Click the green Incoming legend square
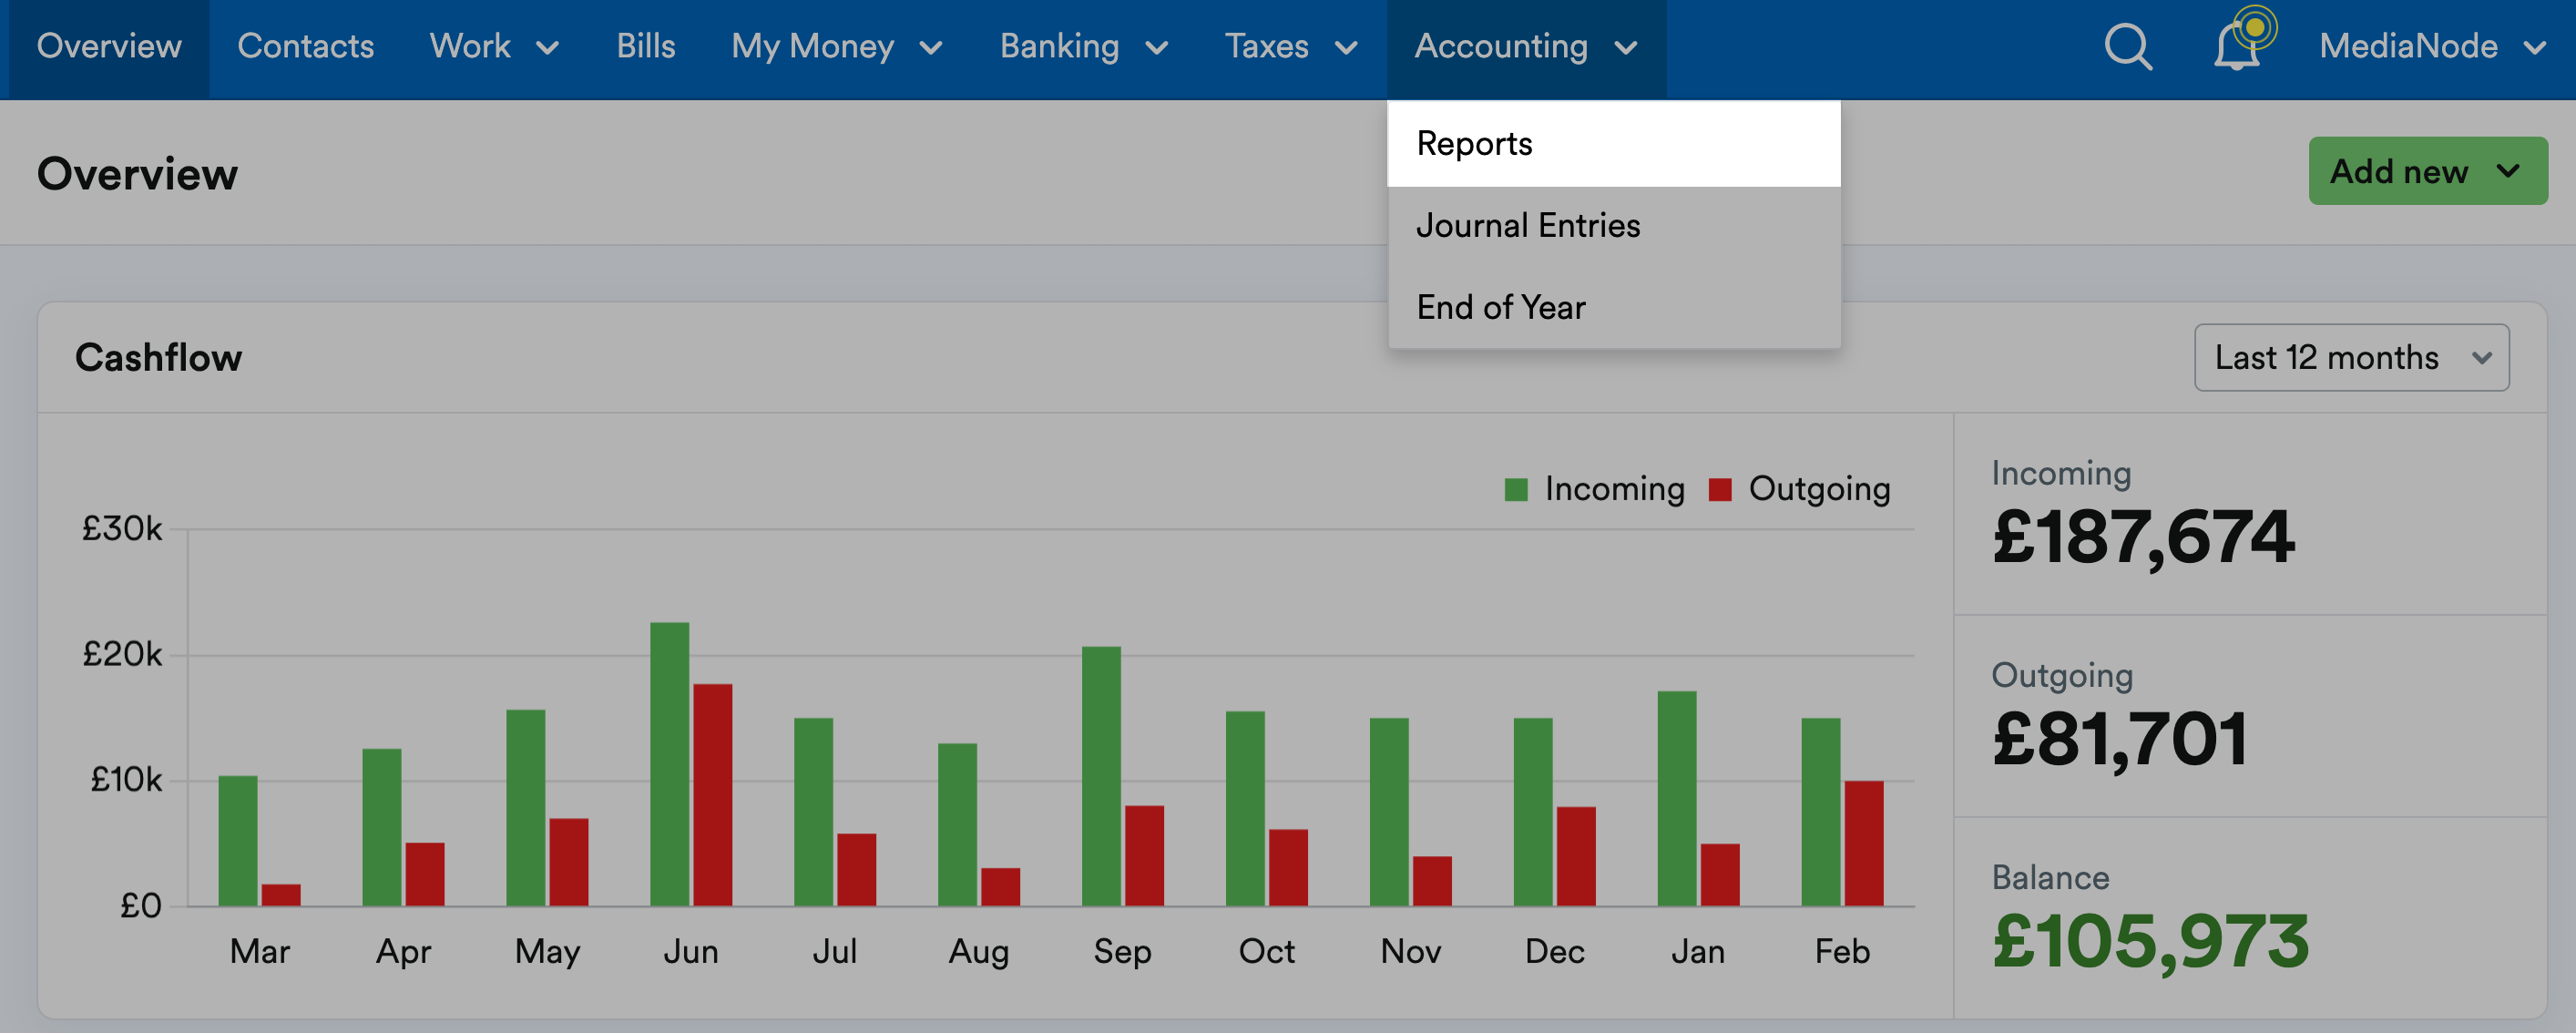This screenshot has width=2576, height=1033. pos(1516,489)
